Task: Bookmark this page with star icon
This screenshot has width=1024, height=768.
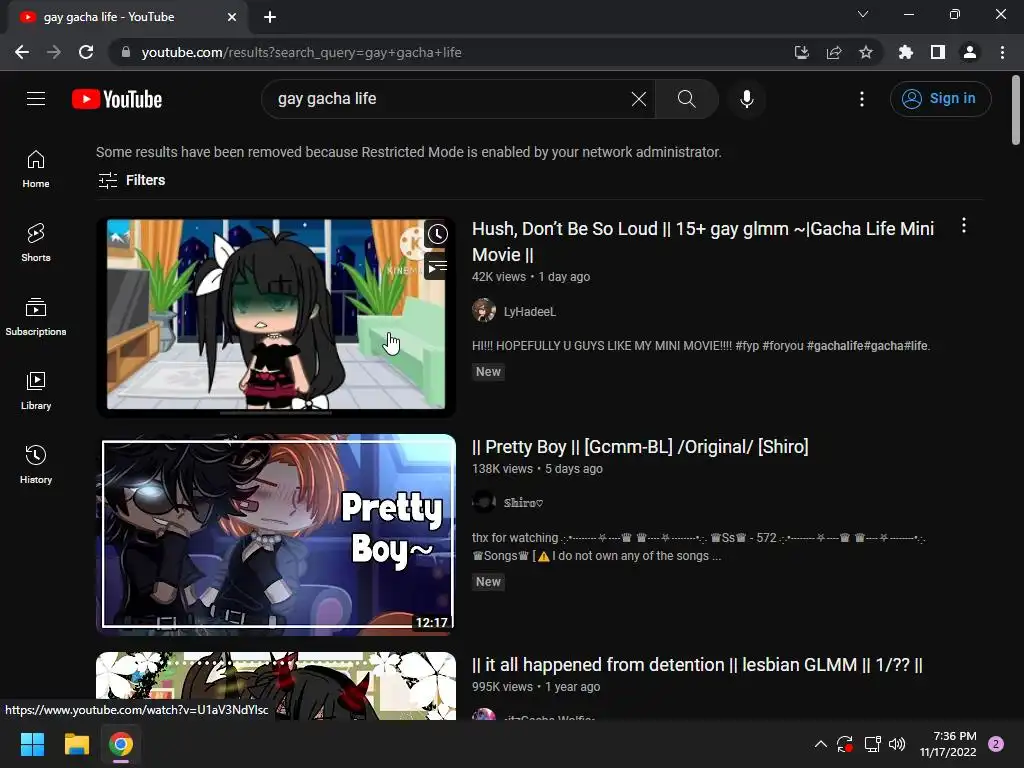Action: [x=865, y=52]
